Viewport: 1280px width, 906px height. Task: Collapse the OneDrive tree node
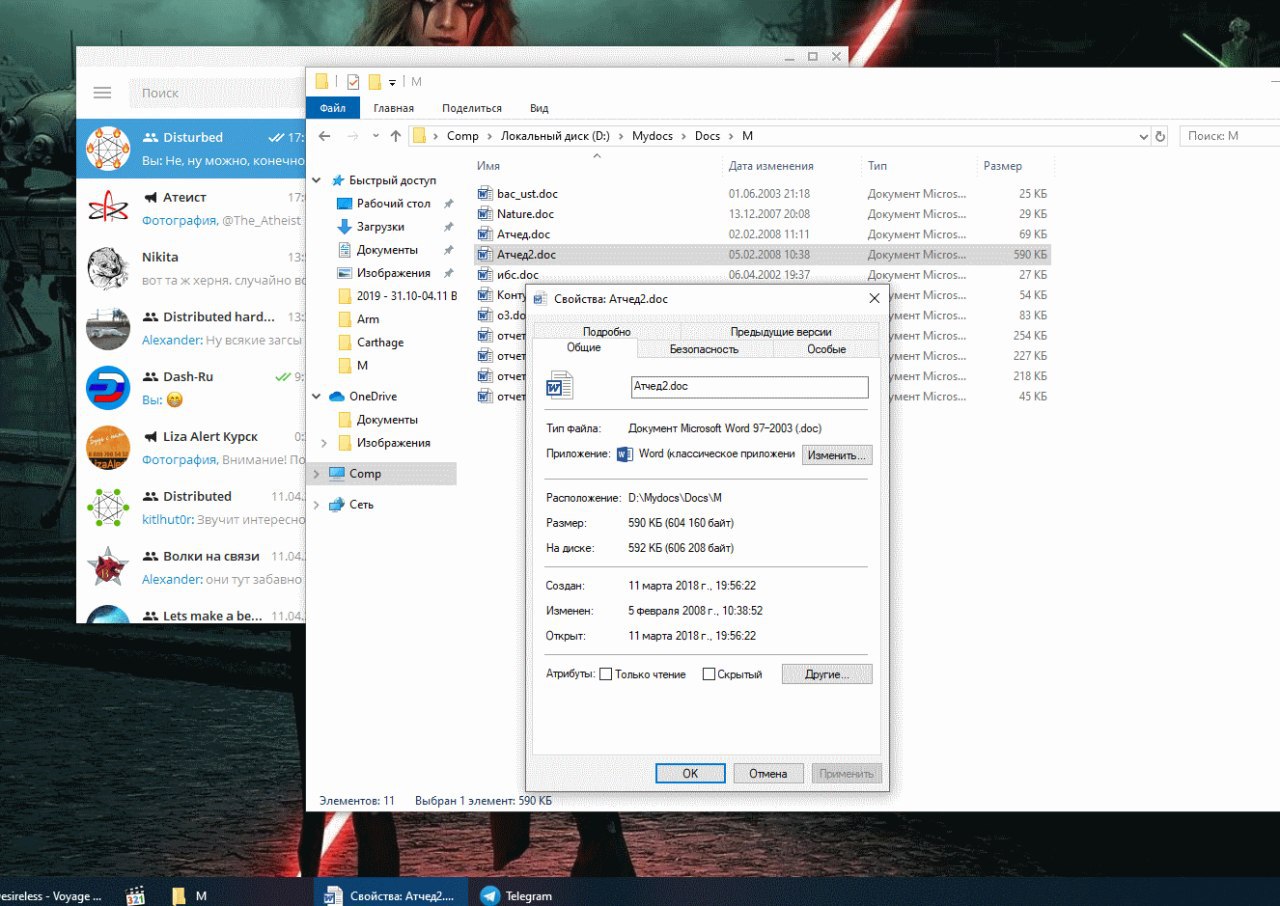317,397
